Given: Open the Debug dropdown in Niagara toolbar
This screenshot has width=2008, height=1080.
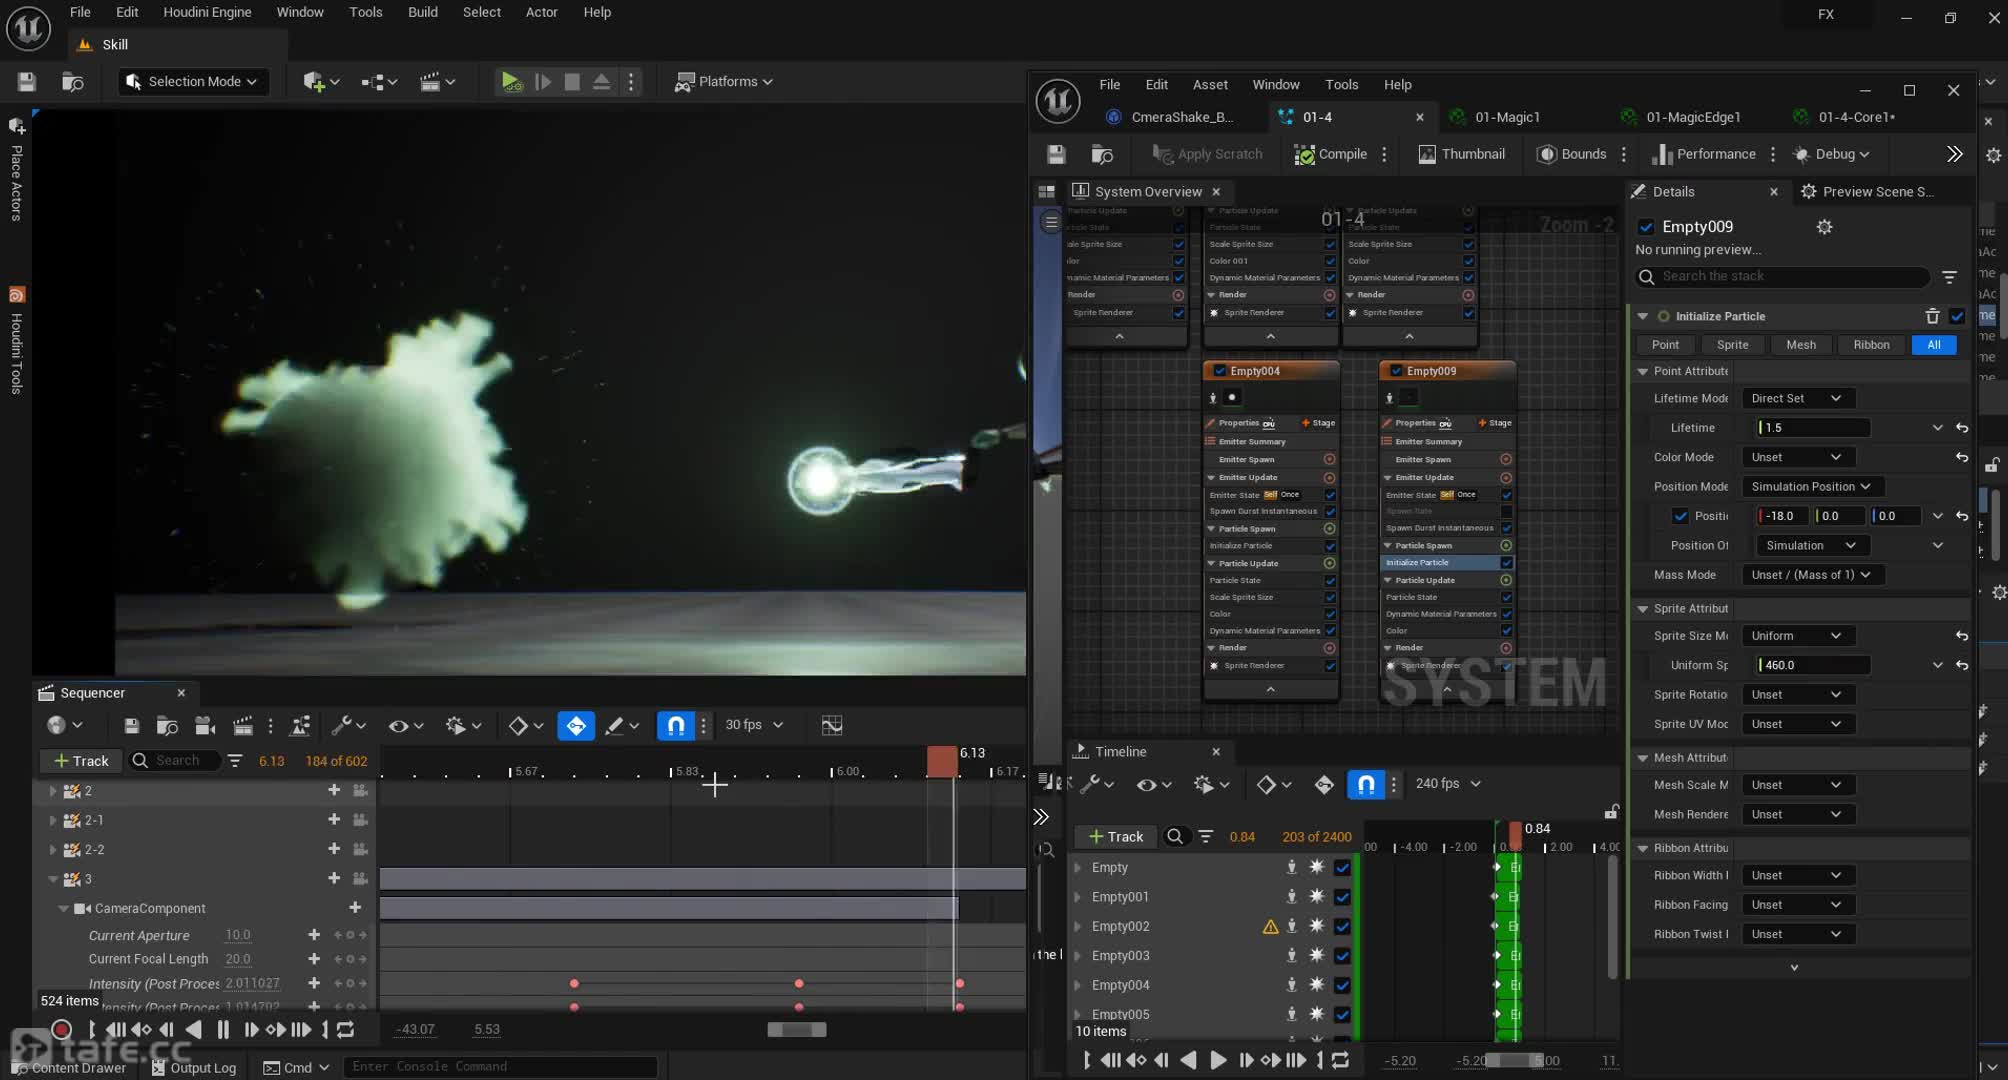Looking at the screenshot, I should coord(1831,154).
